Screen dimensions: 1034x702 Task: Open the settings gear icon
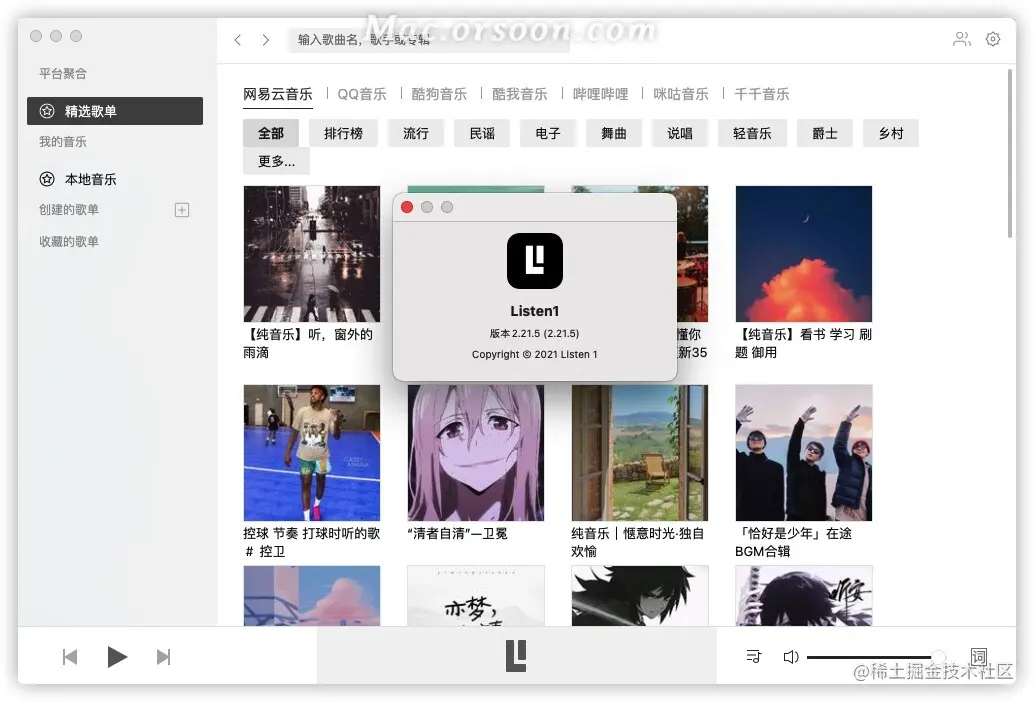(x=992, y=40)
